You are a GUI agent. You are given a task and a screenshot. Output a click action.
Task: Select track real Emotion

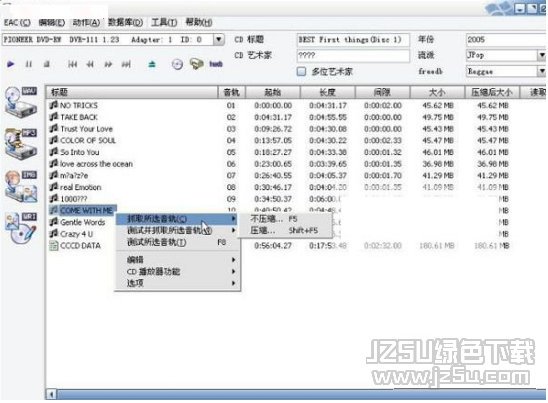point(81,187)
